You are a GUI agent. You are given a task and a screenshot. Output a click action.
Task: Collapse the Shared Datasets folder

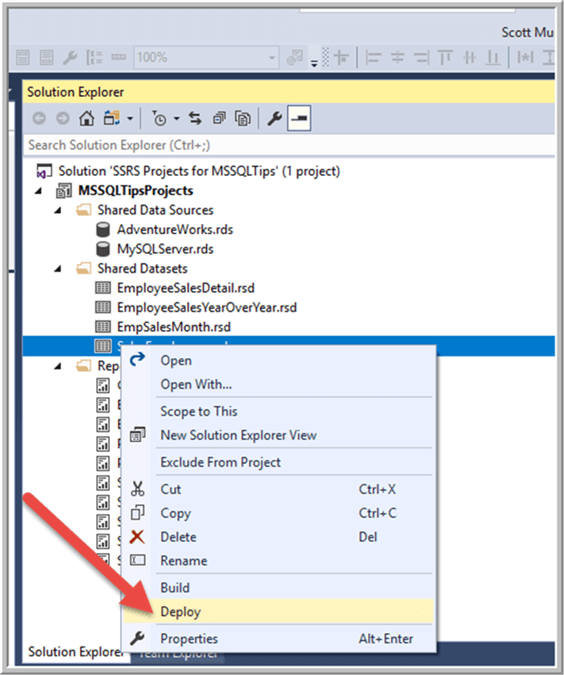[58, 269]
